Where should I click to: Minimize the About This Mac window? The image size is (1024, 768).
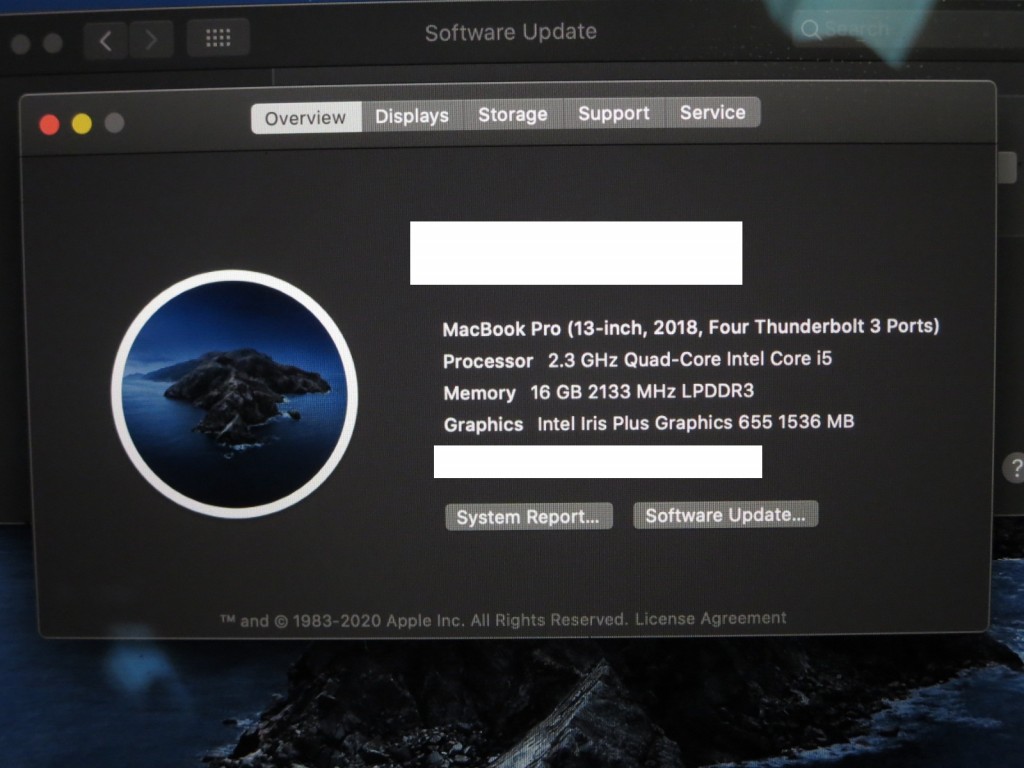[x=82, y=123]
